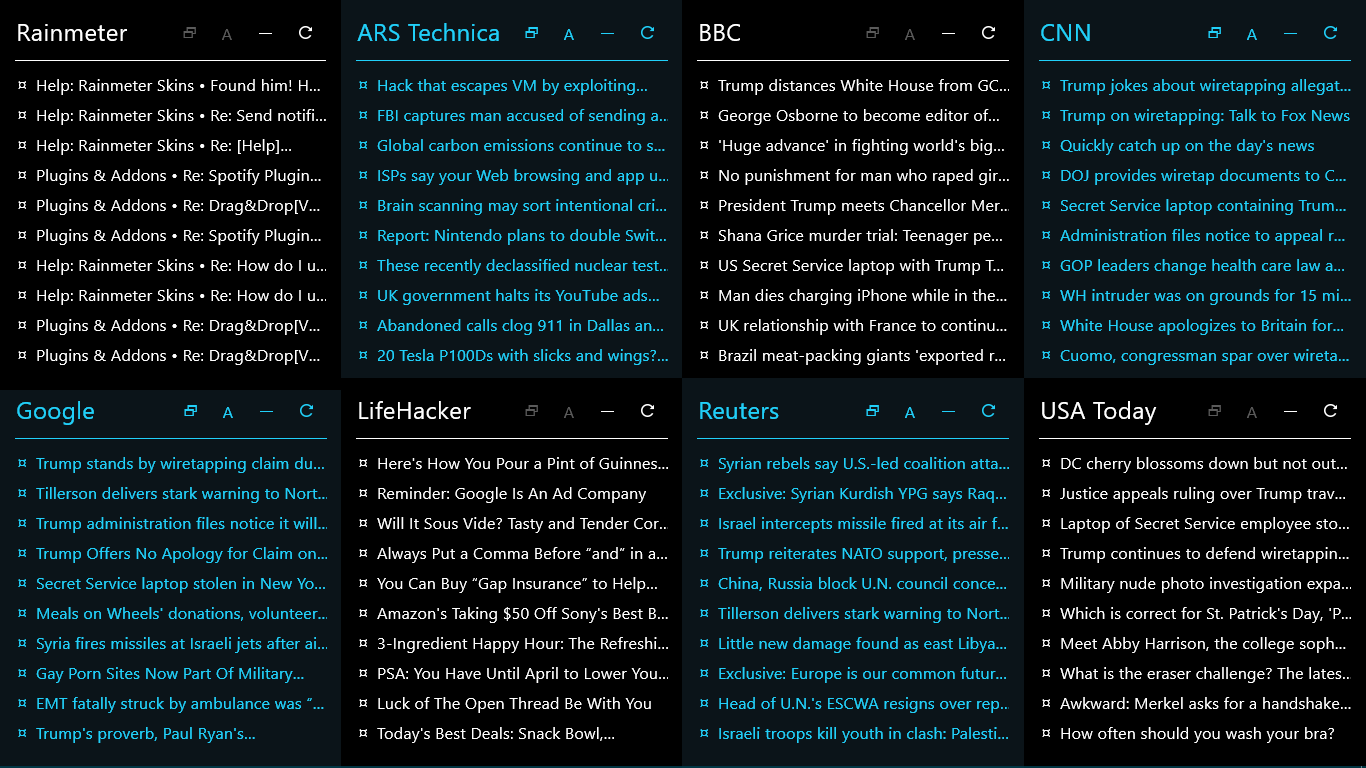This screenshot has width=1366, height=768.
Task: Refresh the BBC feed
Action: click(x=989, y=33)
